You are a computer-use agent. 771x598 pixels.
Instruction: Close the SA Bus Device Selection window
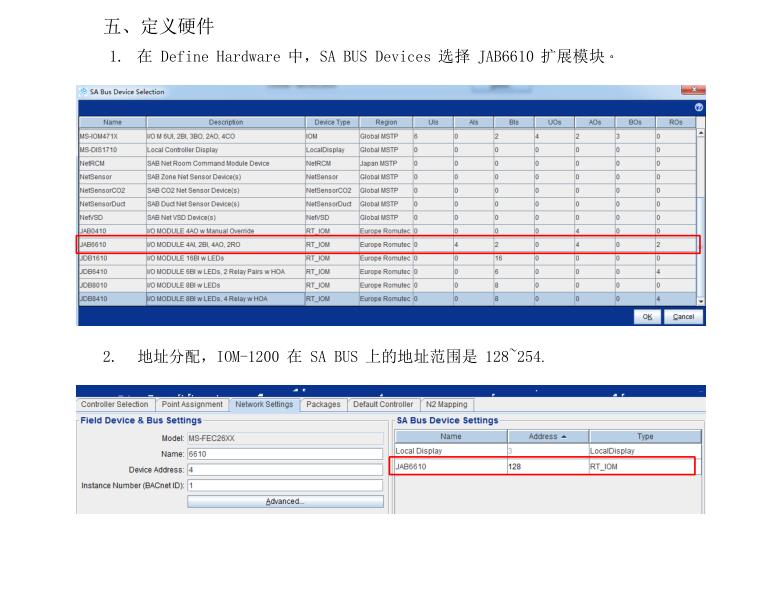[x=692, y=91]
